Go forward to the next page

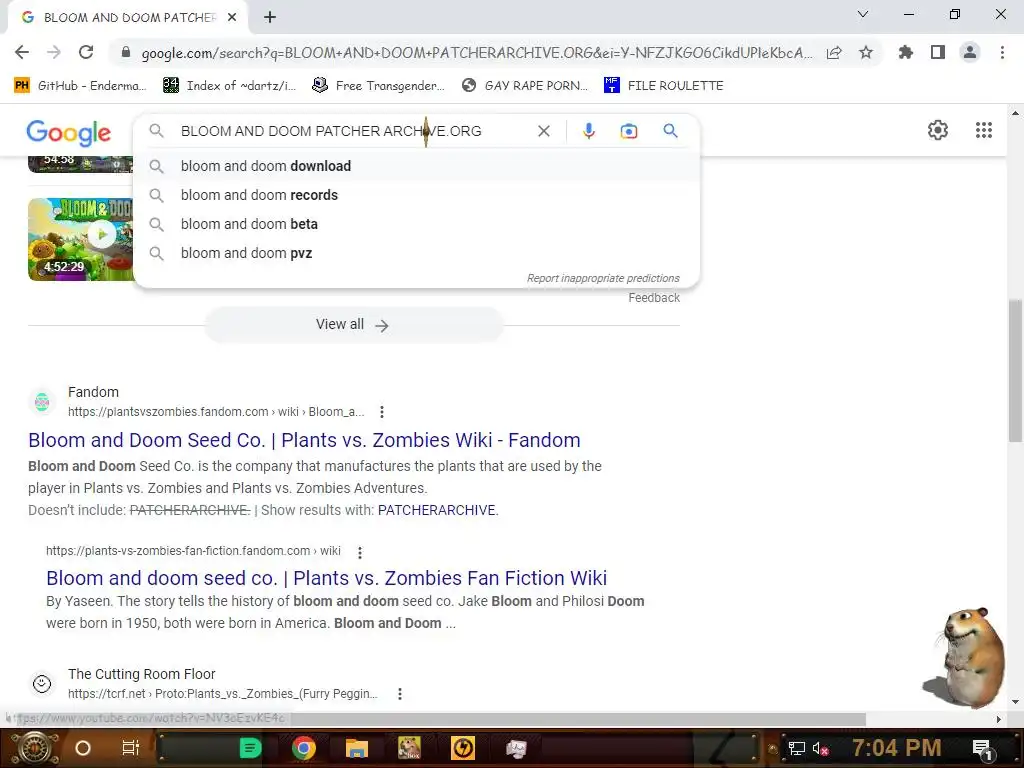click(54, 52)
